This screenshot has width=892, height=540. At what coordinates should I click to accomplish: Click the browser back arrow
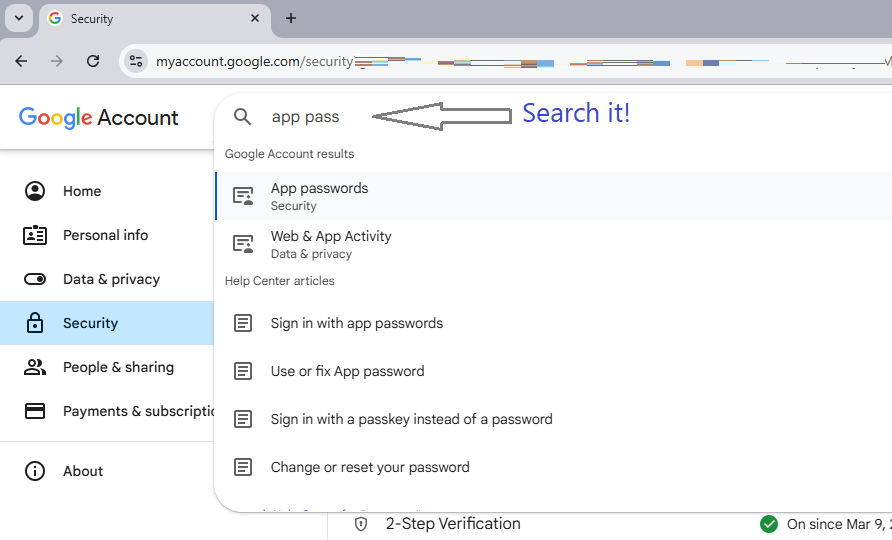(x=21, y=61)
